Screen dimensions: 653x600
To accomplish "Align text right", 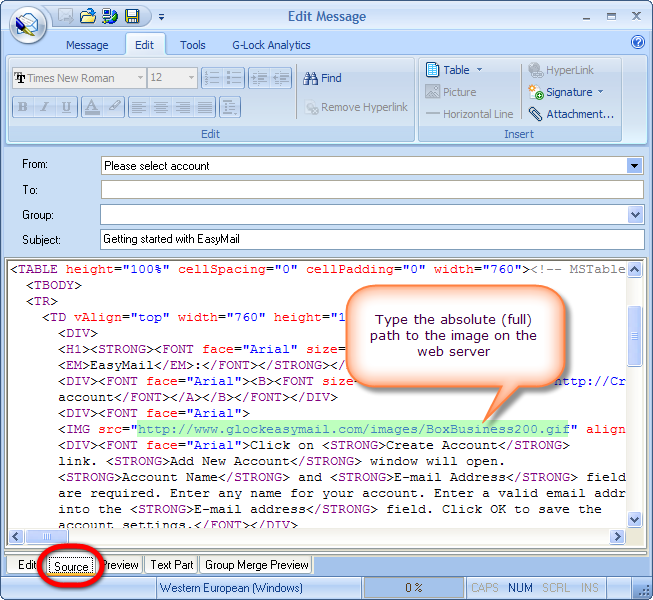I will click(182, 107).
